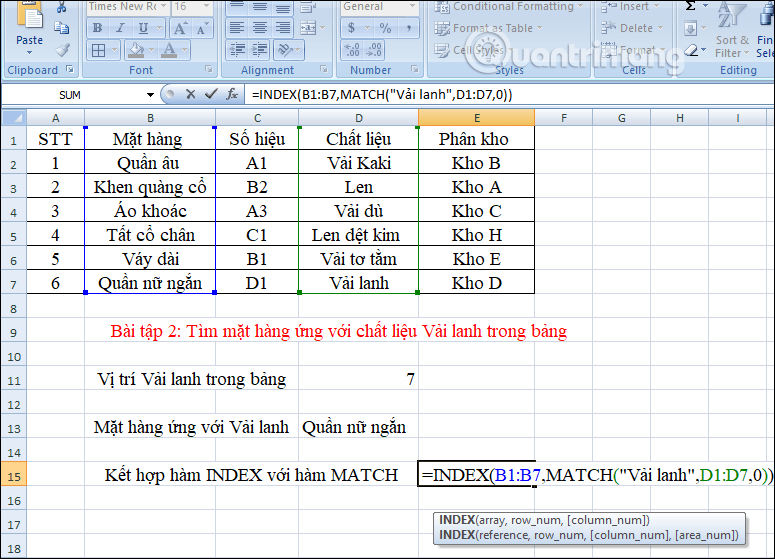This screenshot has height=559, width=775.
Task: Toggle Underline formatting
Action: tap(143, 28)
